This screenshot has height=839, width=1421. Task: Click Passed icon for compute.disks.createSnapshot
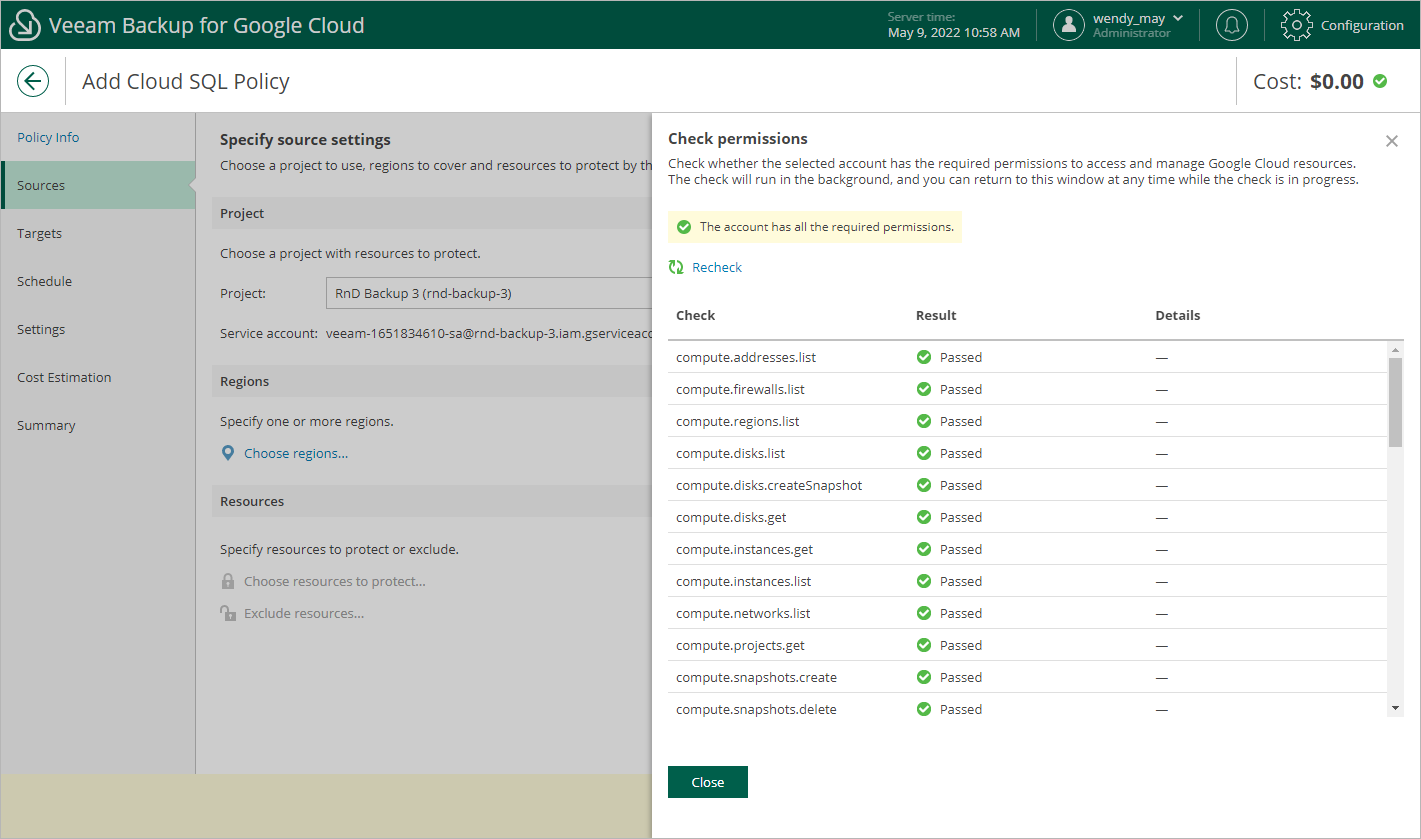point(924,485)
